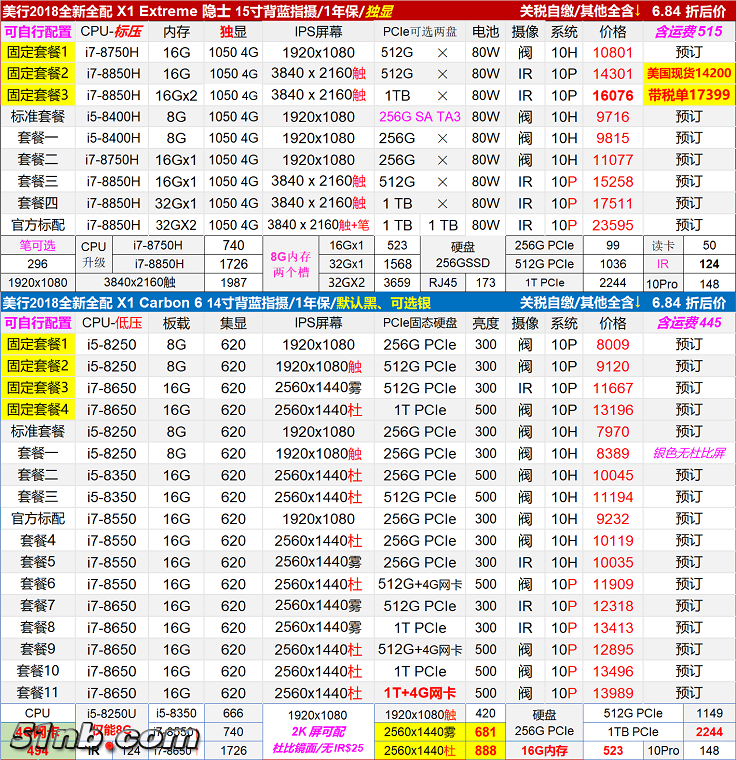The height and width of the screenshot is (760, 736).
Task: Click the blue 笔可选 label
Action: click(37, 245)
